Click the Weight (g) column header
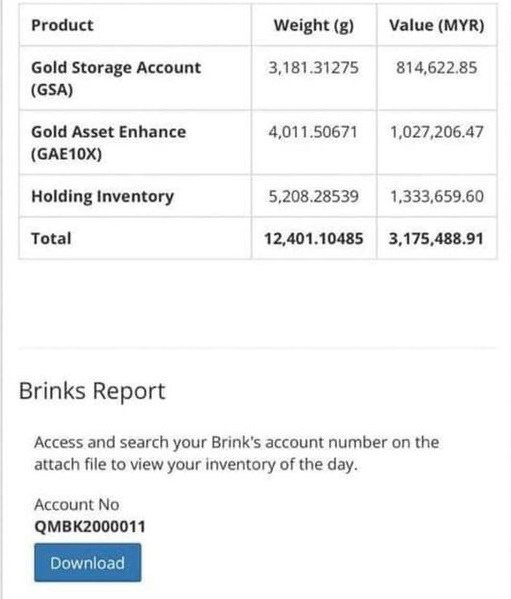Image resolution: width=511 pixels, height=599 pixels. click(x=314, y=25)
